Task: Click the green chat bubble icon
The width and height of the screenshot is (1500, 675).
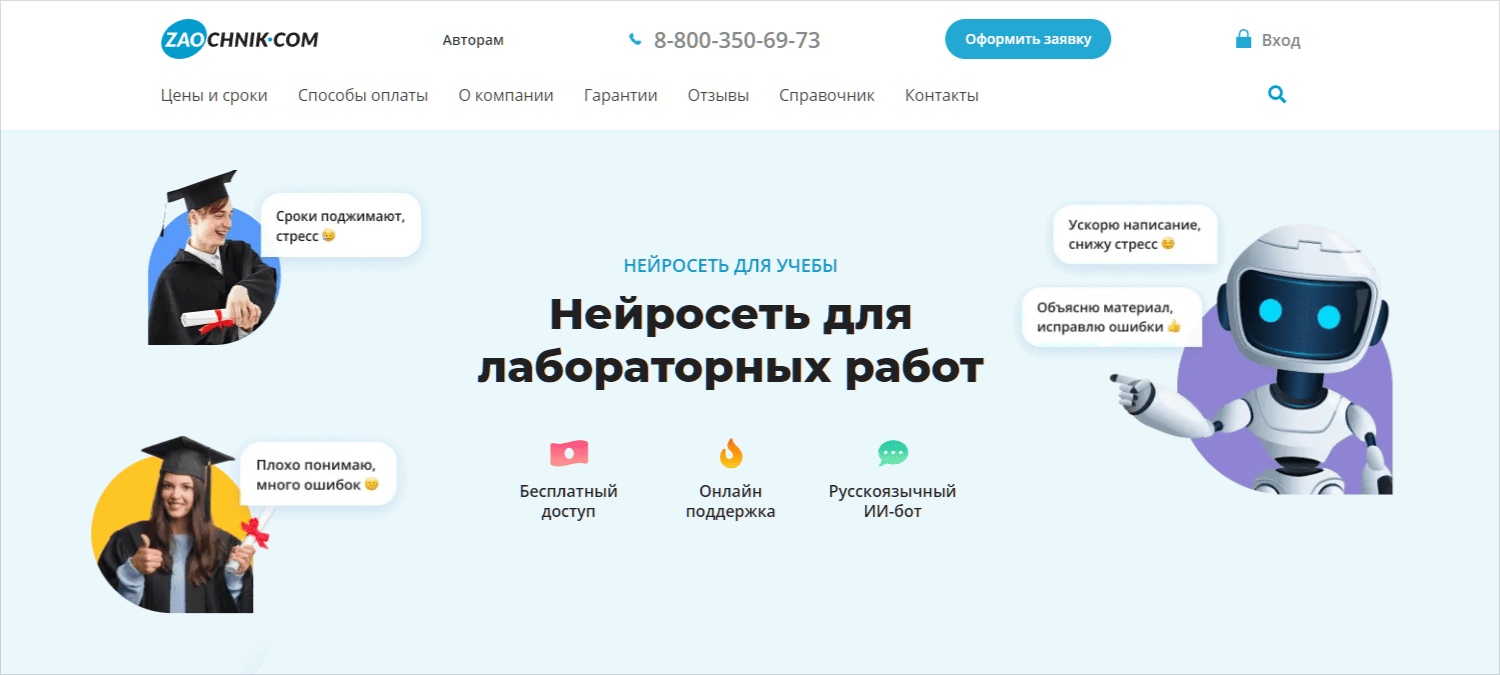Action: tap(892, 454)
